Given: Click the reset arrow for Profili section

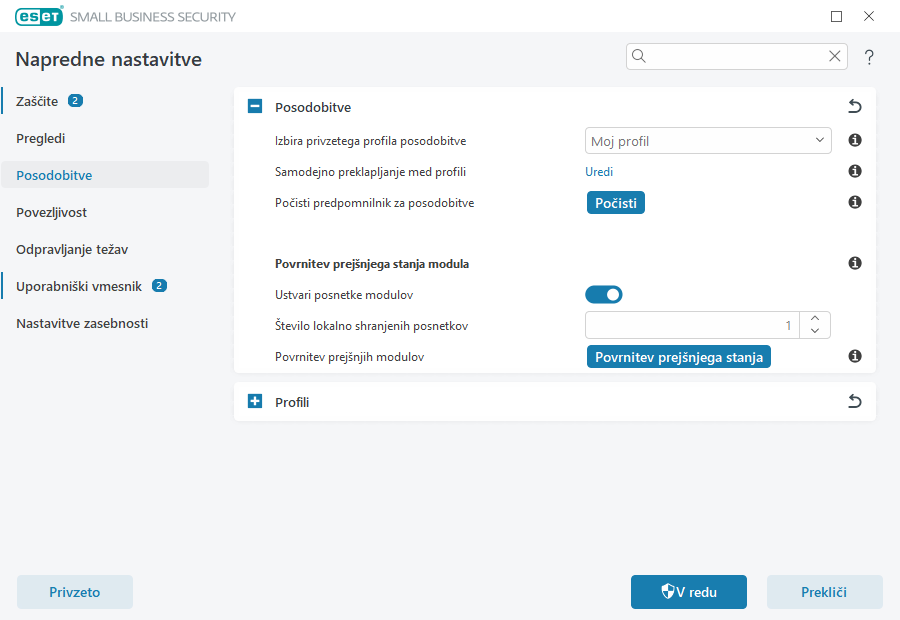Looking at the screenshot, I should pos(854,402).
